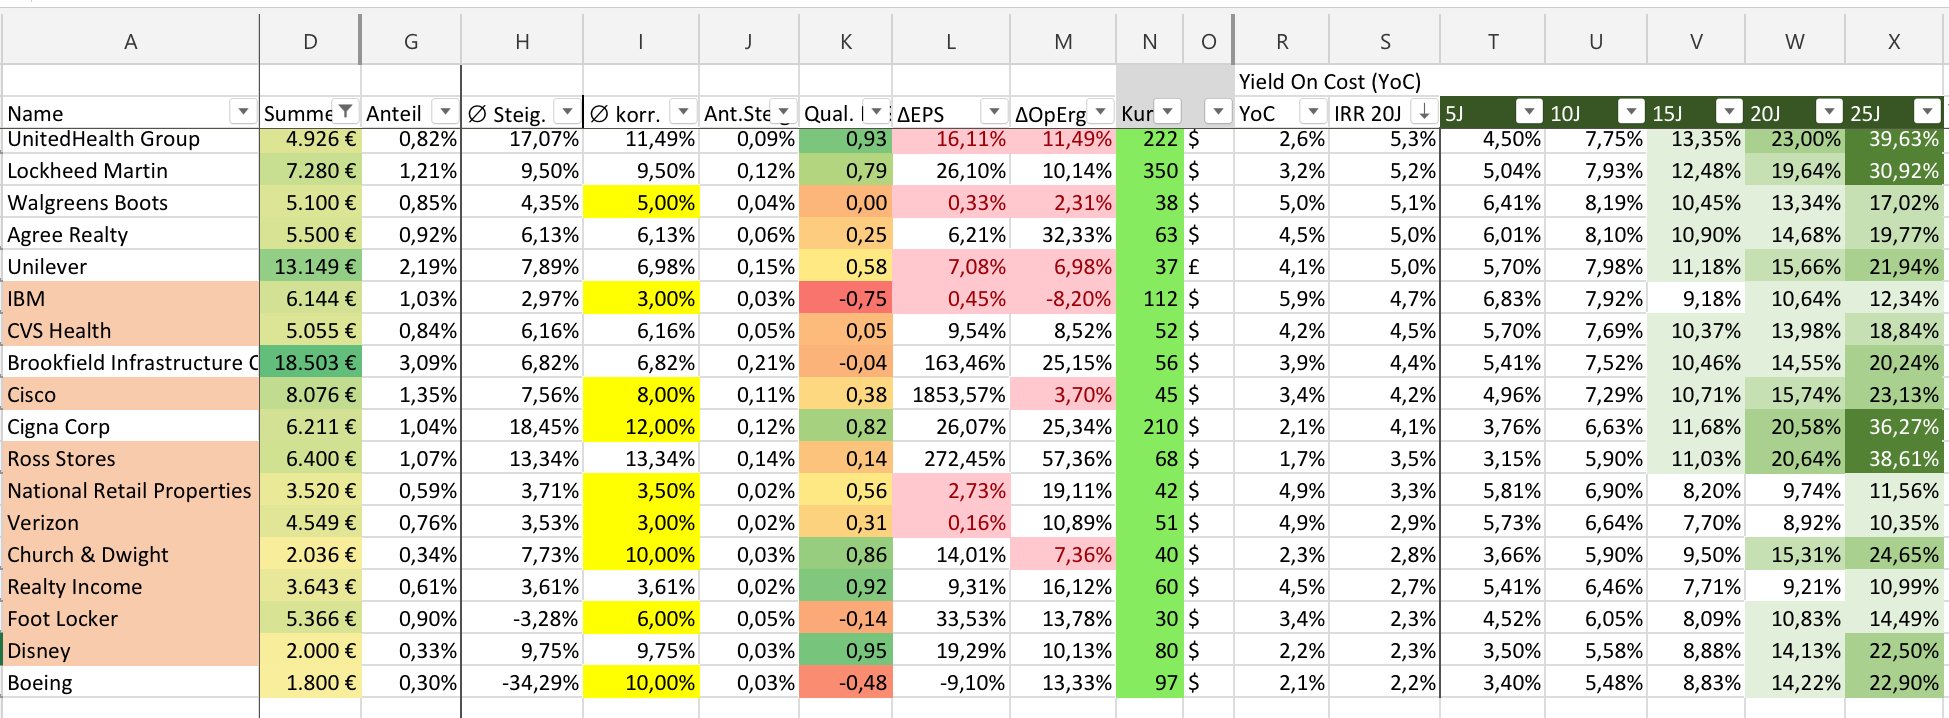Screen dimensions: 1949x718
Task: Expand the ∅ Steig. filter dropdown
Action: (x=567, y=112)
